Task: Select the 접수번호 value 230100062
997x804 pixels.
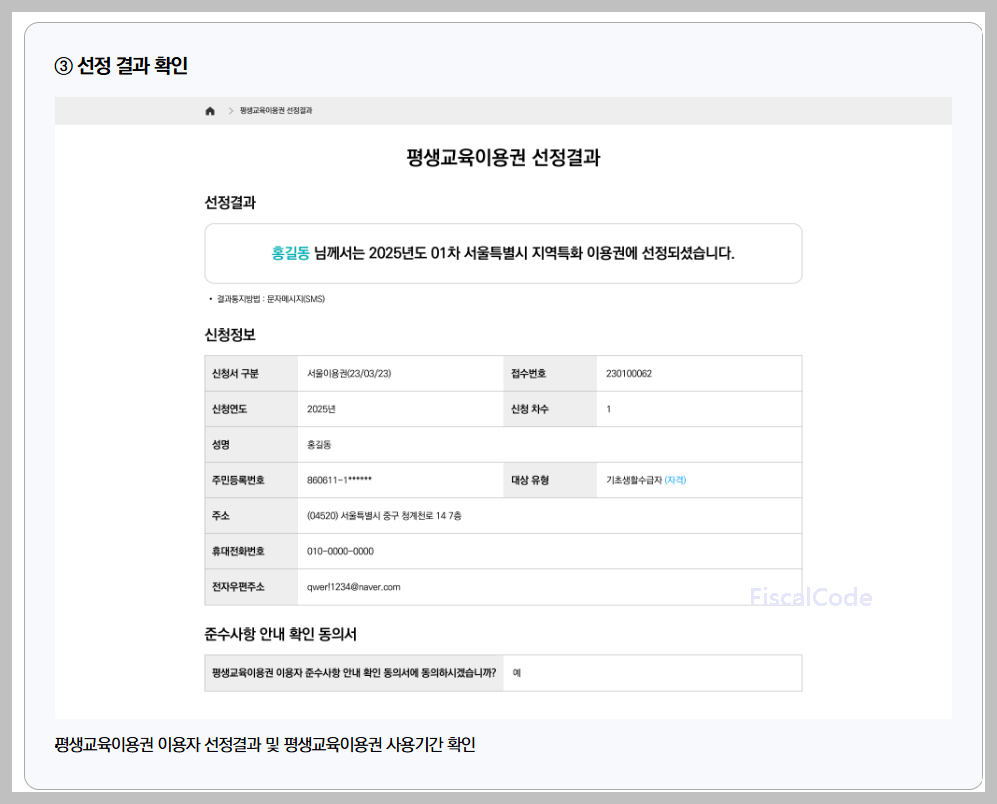Action: pos(629,374)
